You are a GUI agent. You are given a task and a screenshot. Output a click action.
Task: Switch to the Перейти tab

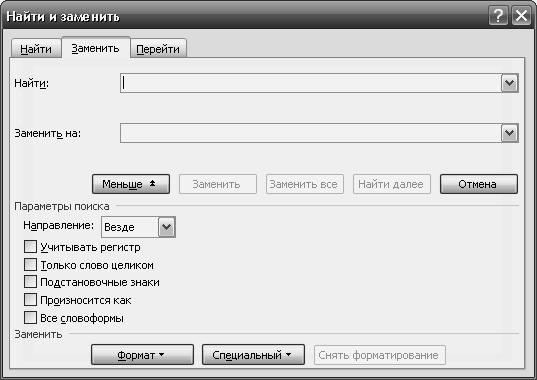point(158,49)
